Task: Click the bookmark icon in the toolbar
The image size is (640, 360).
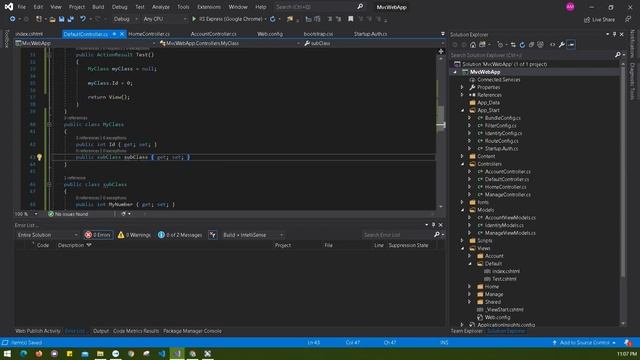Action: 351,19
